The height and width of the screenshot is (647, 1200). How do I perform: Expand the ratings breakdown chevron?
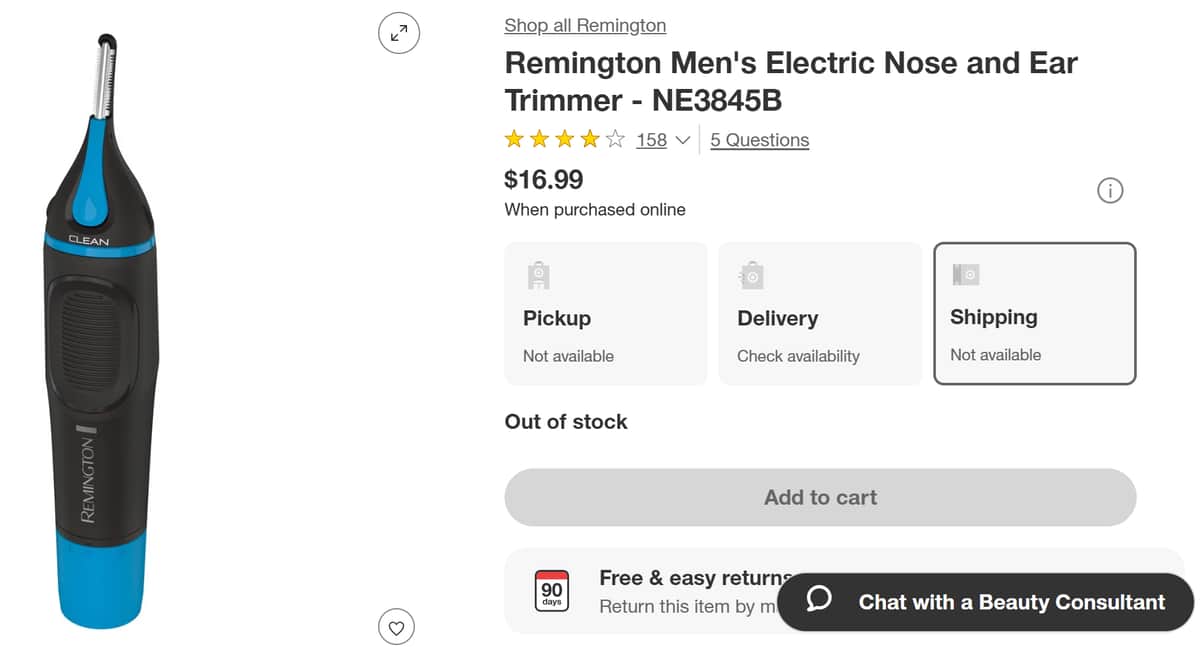click(683, 140)
